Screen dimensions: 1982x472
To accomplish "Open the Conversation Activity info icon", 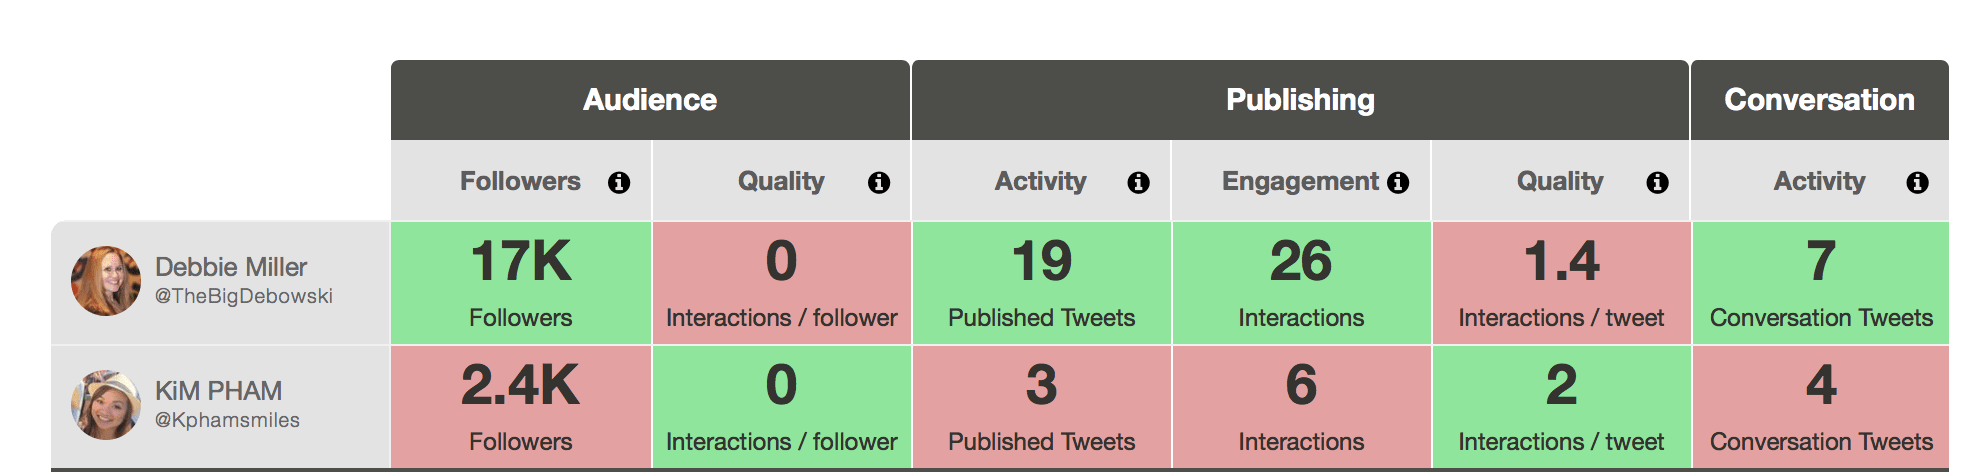I will (x=1917, y=182).
